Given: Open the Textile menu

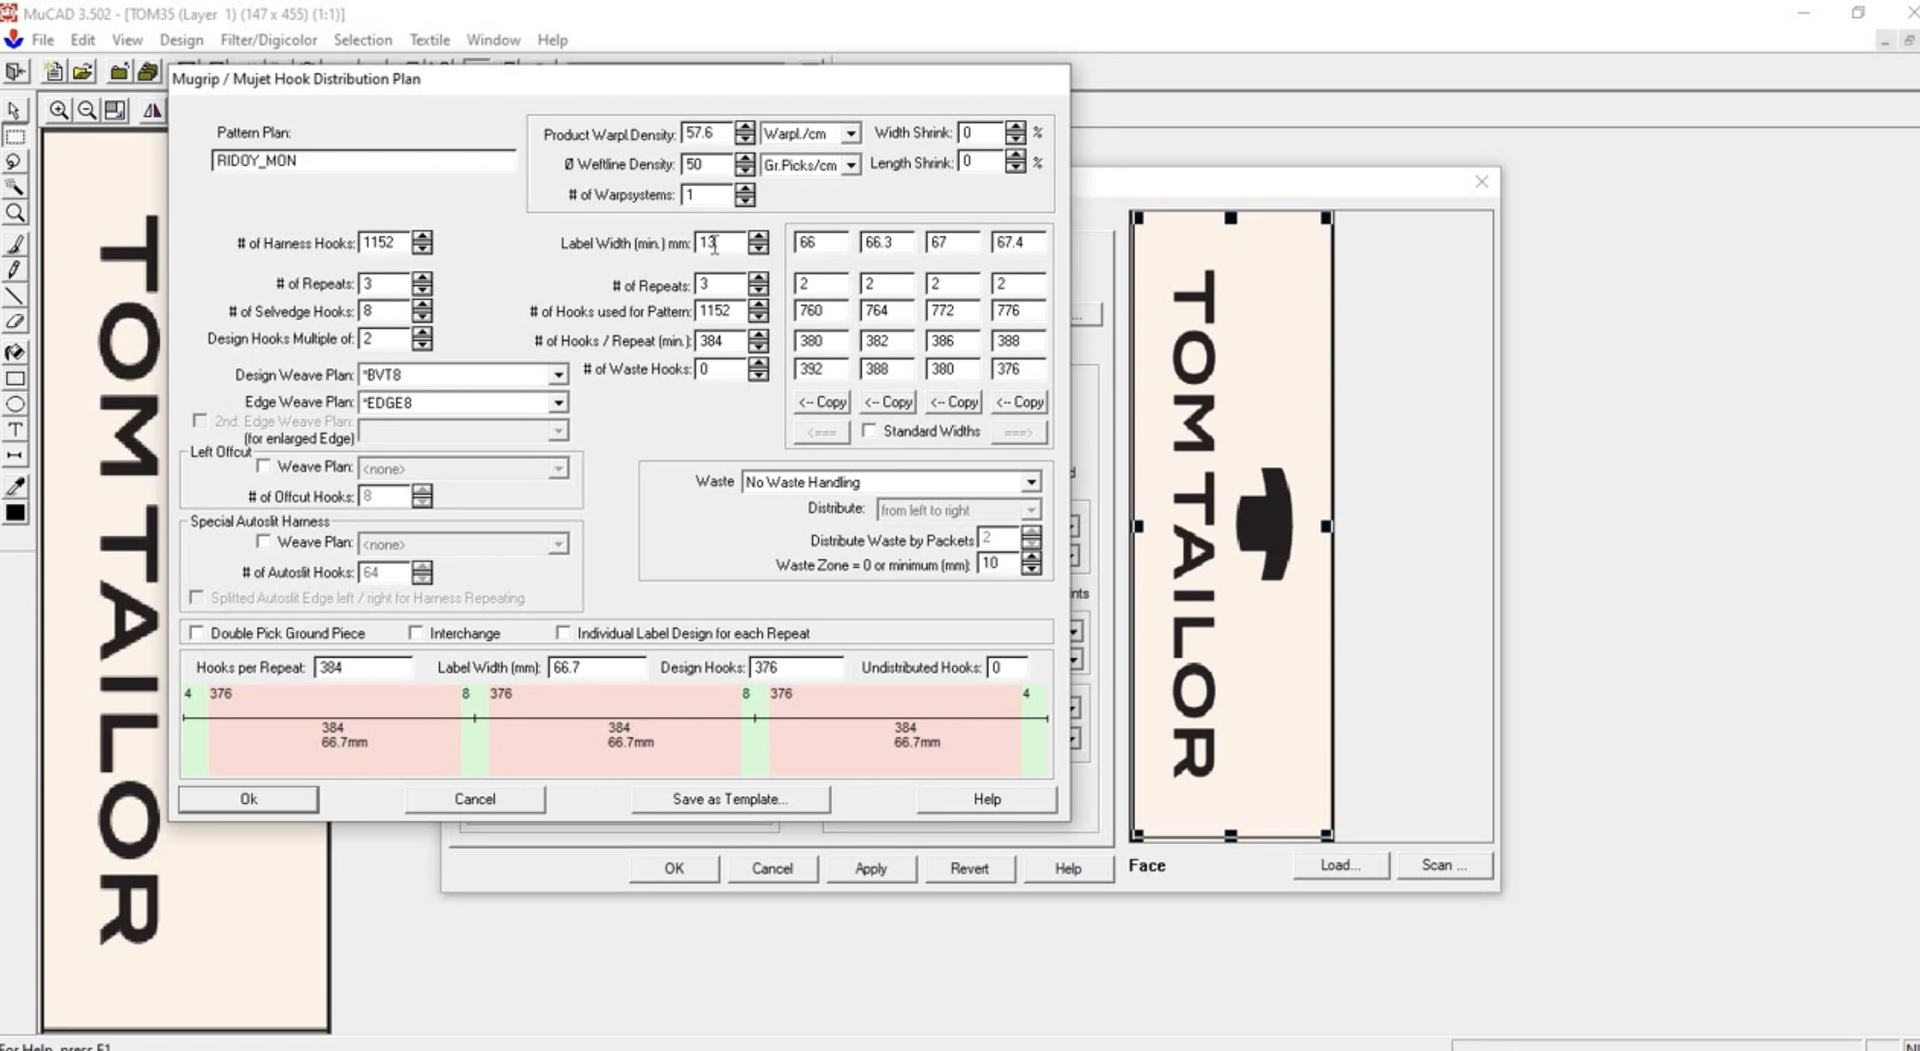Looking at the screenshot, I should click(x=429, y=40).
